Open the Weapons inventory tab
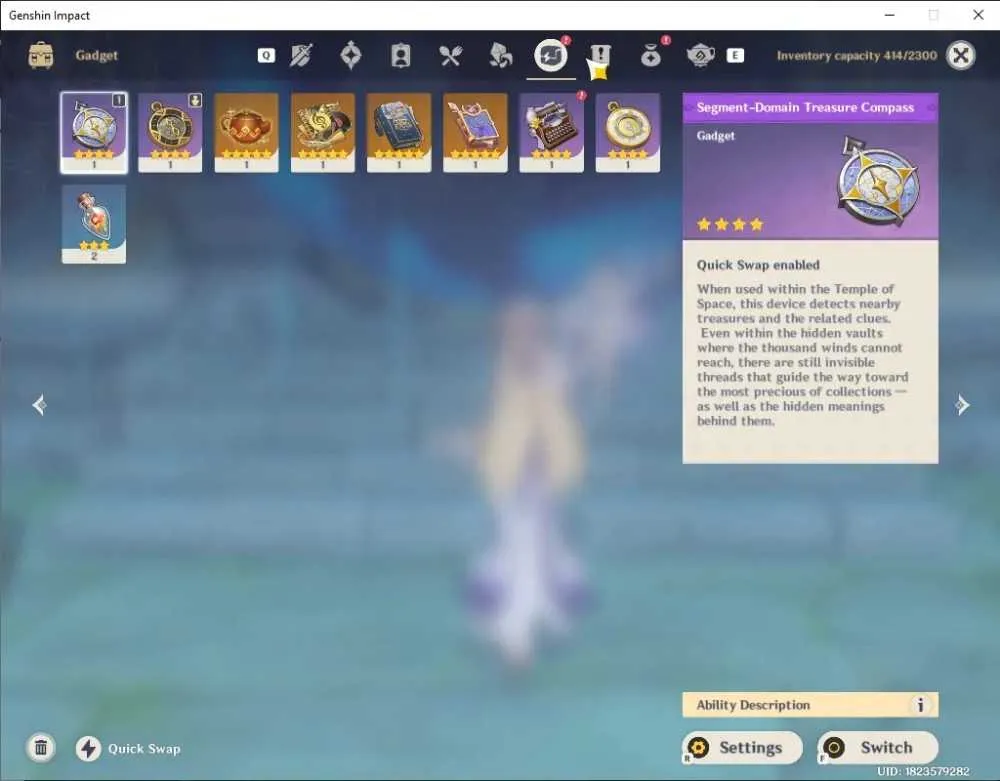The image size is (1000, 781). point(301,55)
